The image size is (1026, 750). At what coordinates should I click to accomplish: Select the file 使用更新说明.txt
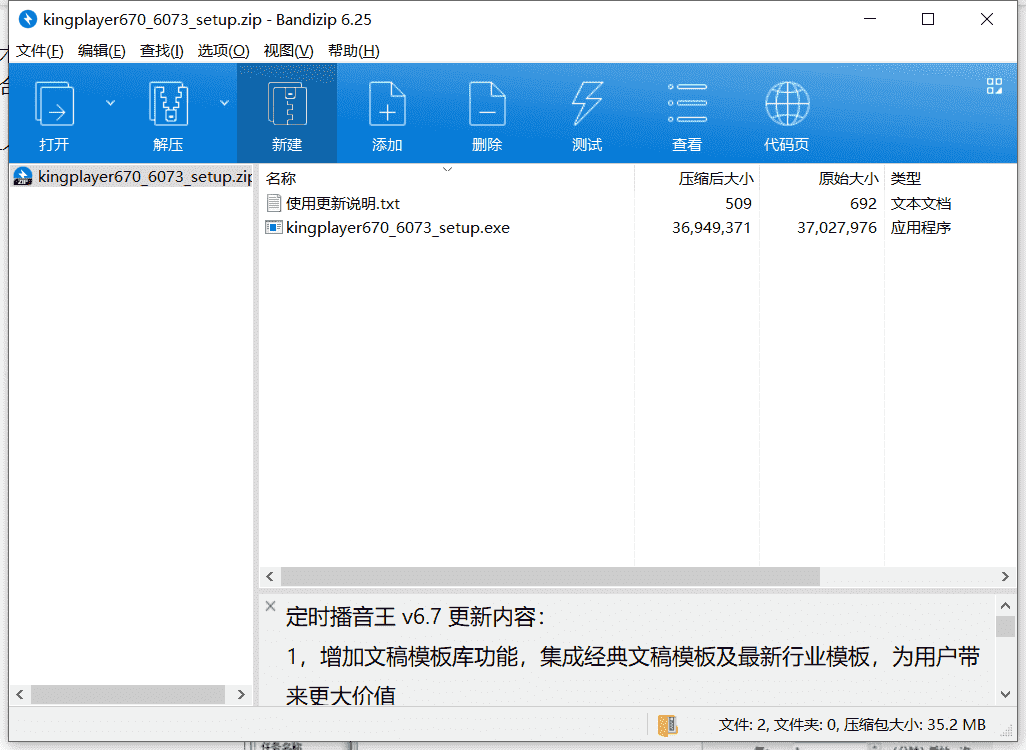click(342, 204)
